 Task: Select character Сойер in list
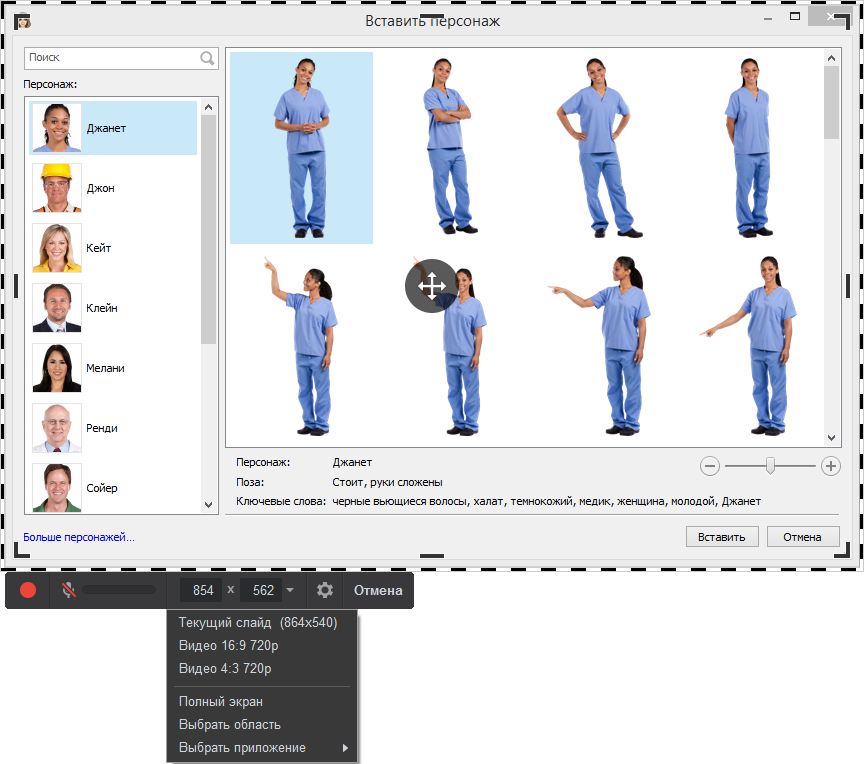pos(113,488)
